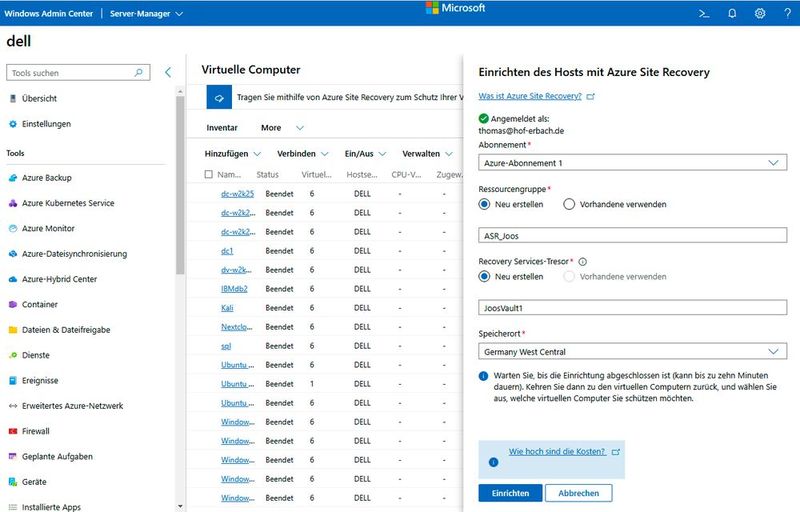Sort by the Nam... column header
Image resolution: width=800 pixels, height=512 pixels.
coord(229,175)
